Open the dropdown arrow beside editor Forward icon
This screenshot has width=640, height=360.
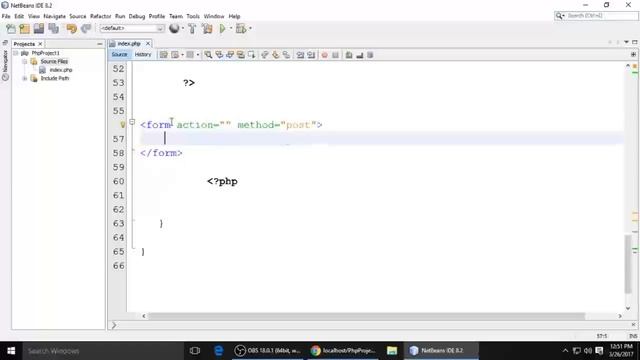tap(198, 55)
